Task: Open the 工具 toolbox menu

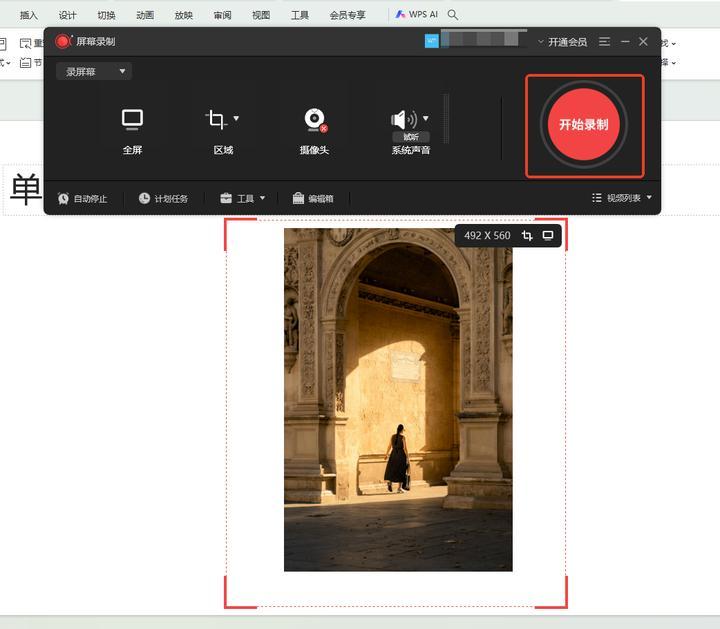Action: point(243,199)
